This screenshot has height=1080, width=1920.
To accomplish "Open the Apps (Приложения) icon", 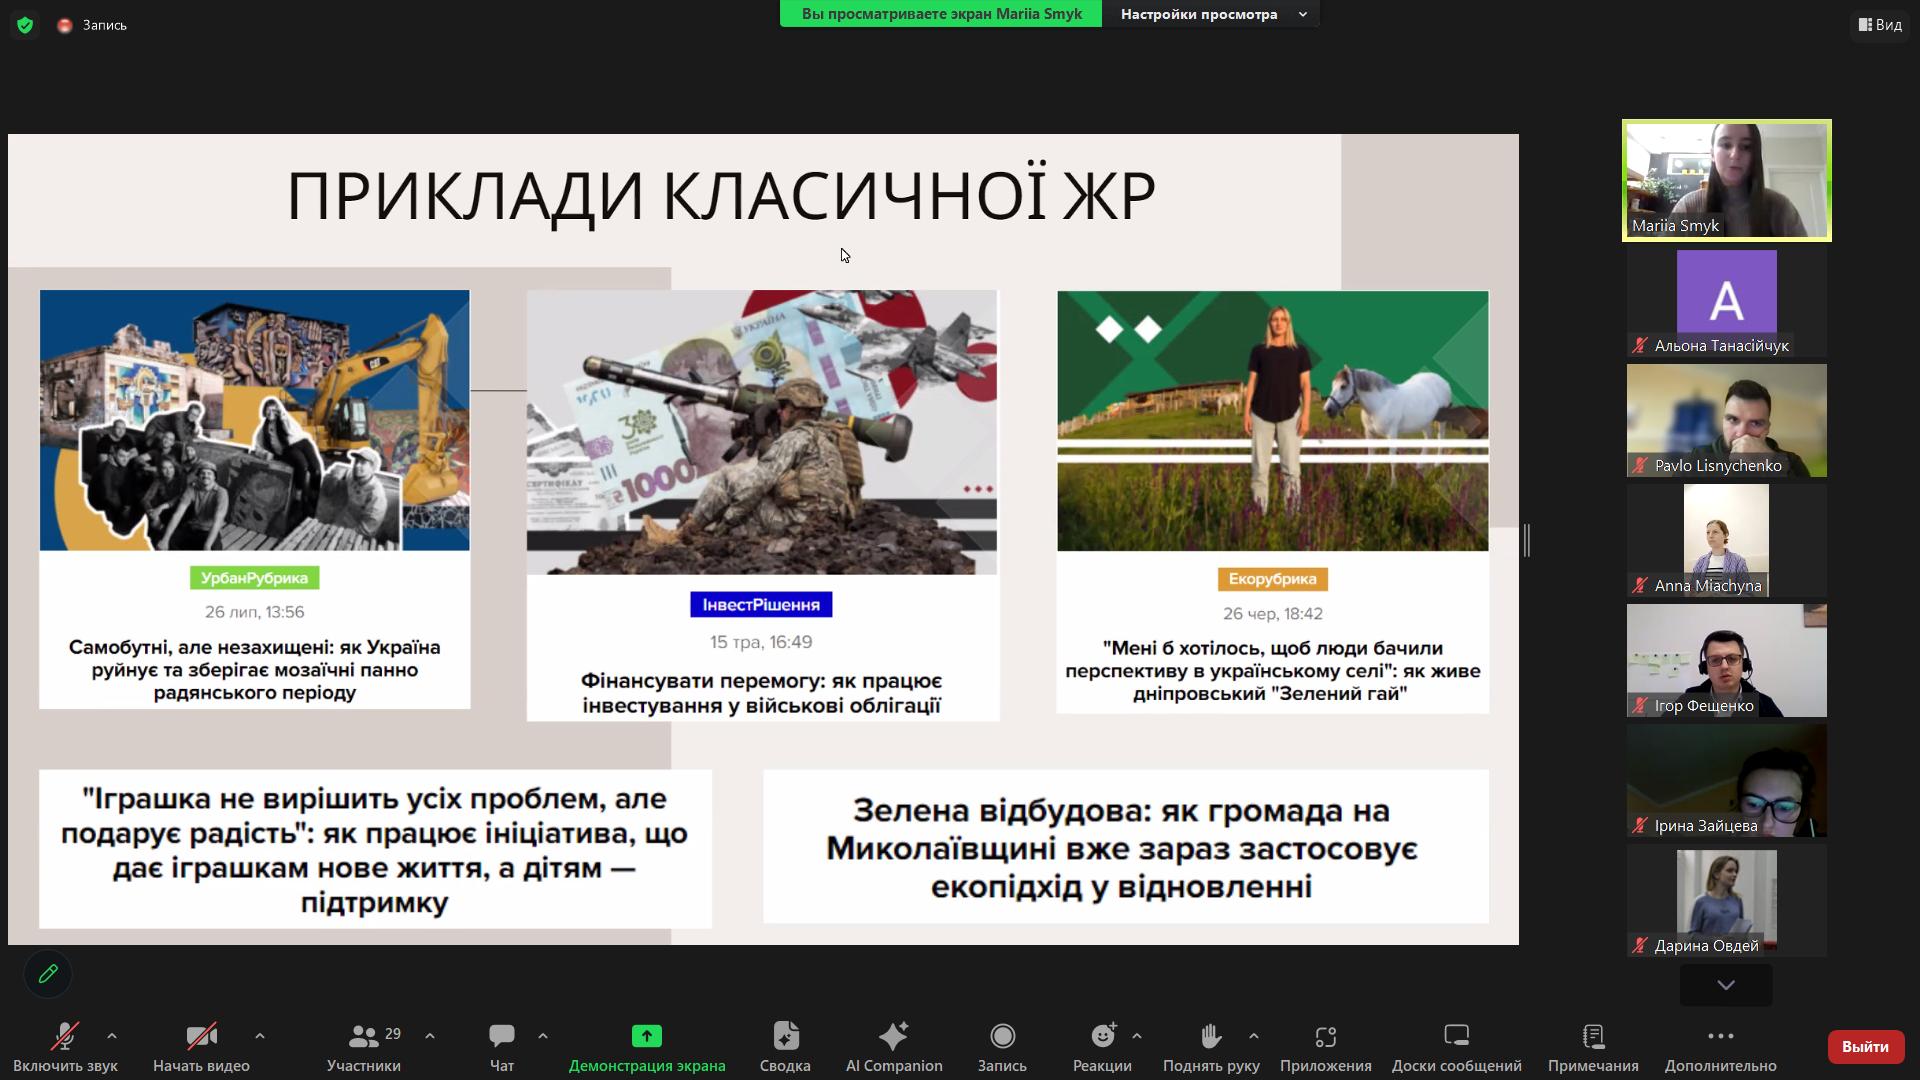I will point(1325,1036).
